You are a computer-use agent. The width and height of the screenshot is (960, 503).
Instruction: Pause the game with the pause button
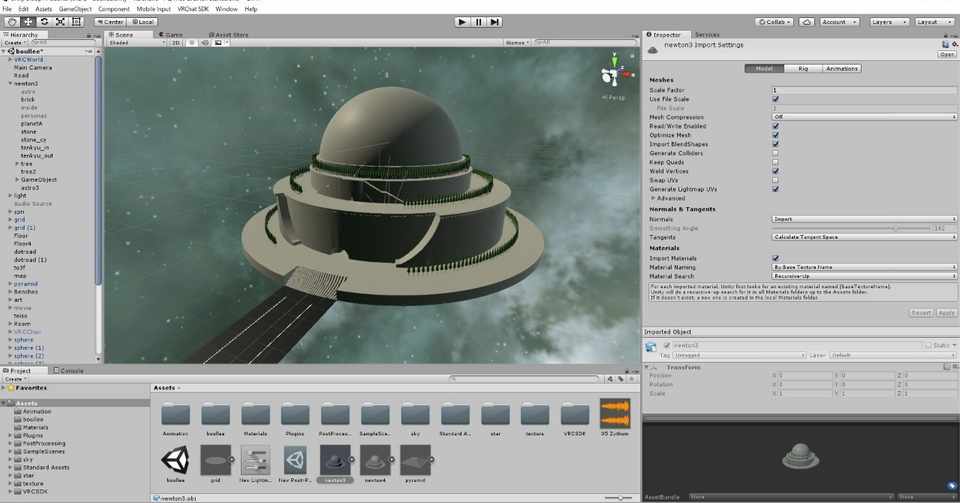pos(478,21)
